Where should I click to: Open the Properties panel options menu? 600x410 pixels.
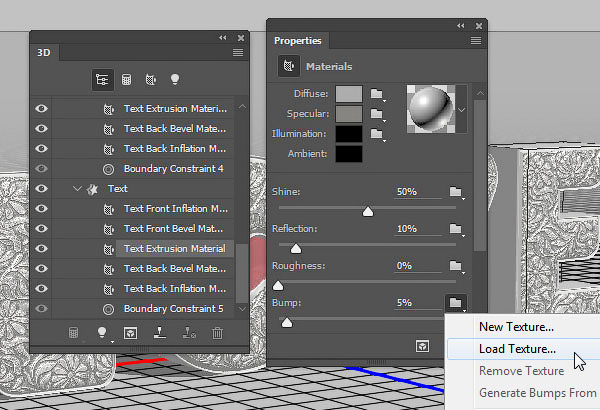click(x=476, y=41)
